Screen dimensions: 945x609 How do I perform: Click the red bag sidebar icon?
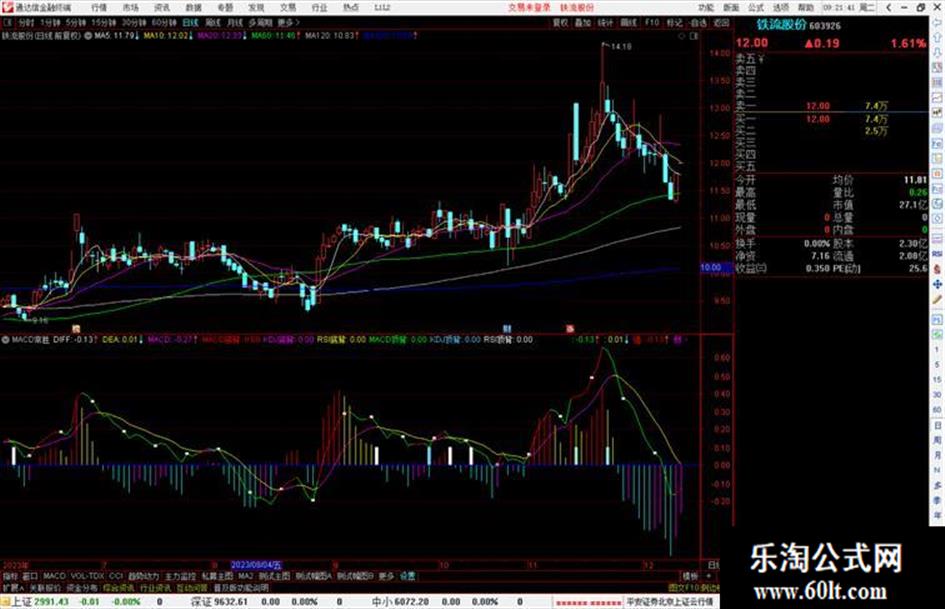[937, 268]
